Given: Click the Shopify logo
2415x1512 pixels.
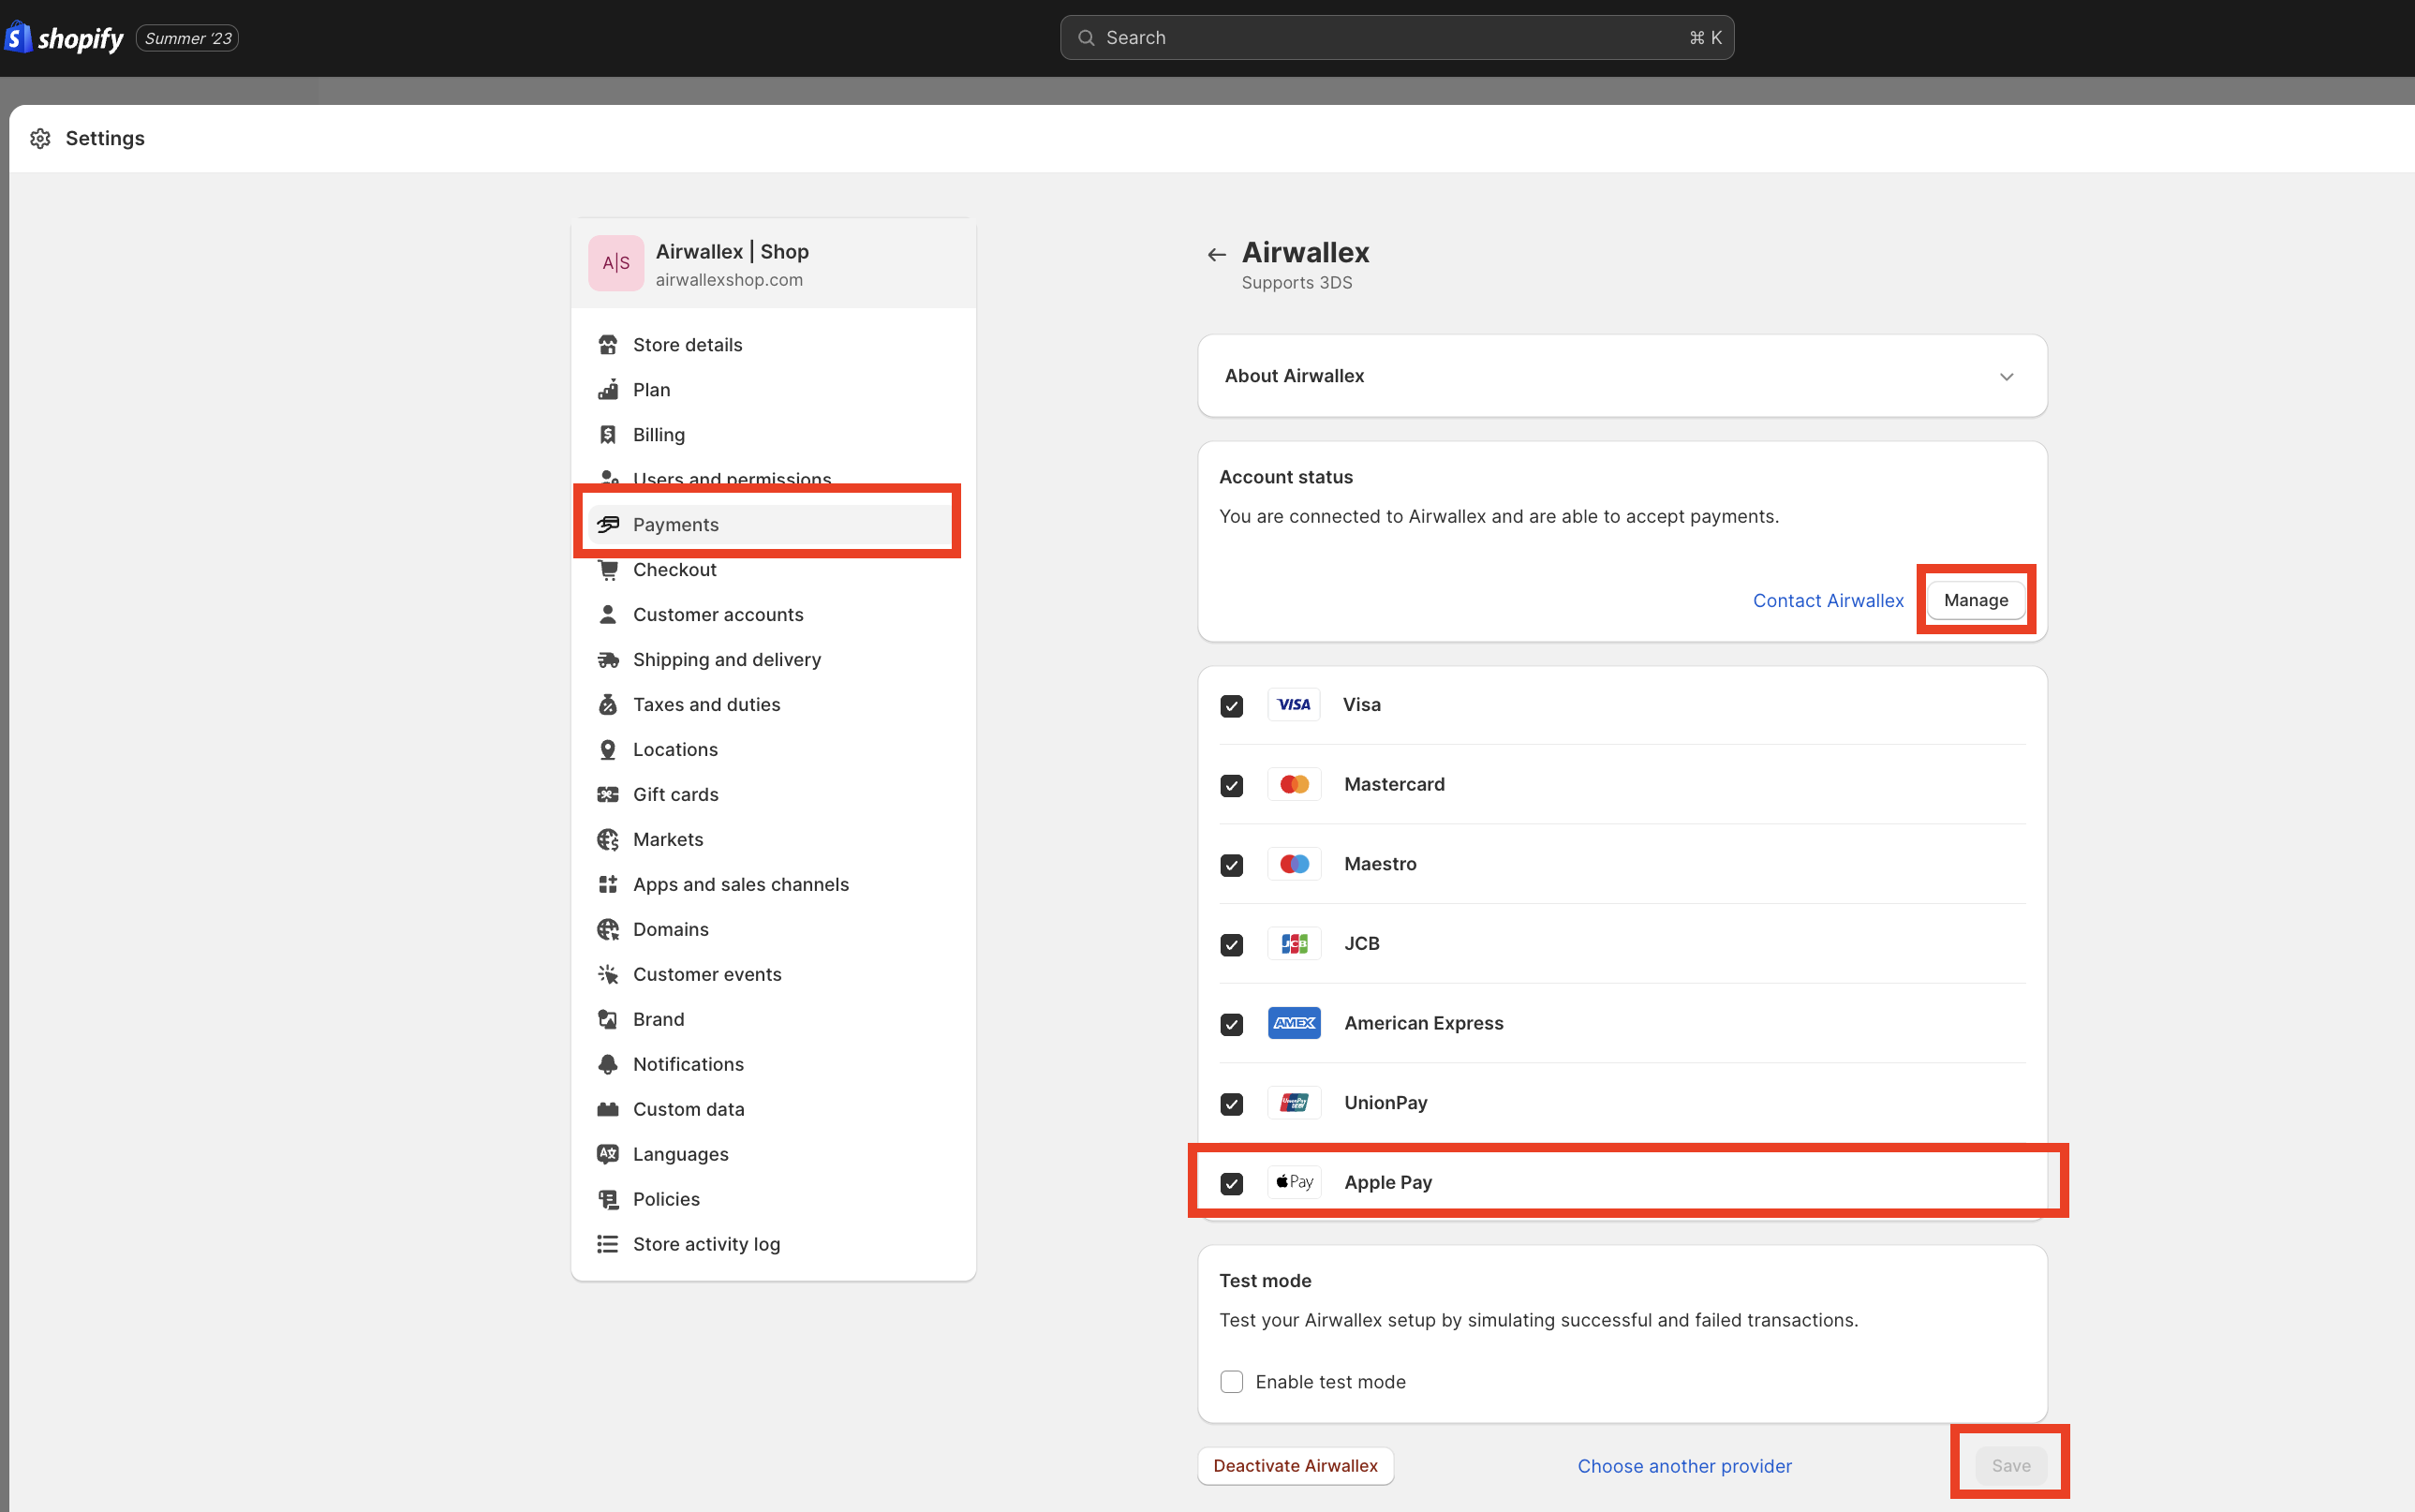Looking at the screenshot, I should tap(64, 38).
